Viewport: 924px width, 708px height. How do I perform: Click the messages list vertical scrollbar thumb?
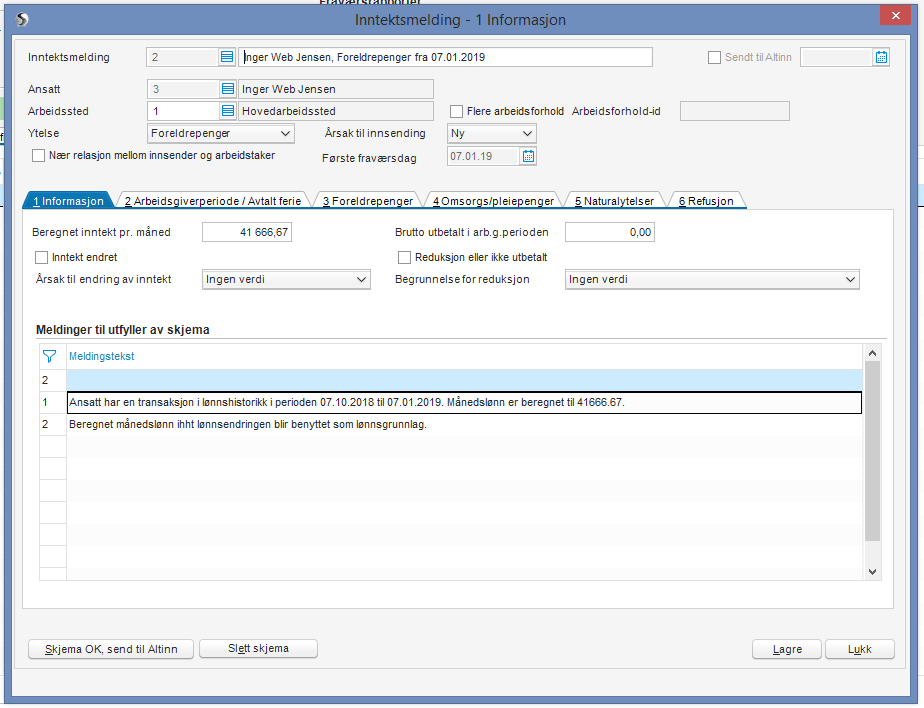(x=873, y=451)
